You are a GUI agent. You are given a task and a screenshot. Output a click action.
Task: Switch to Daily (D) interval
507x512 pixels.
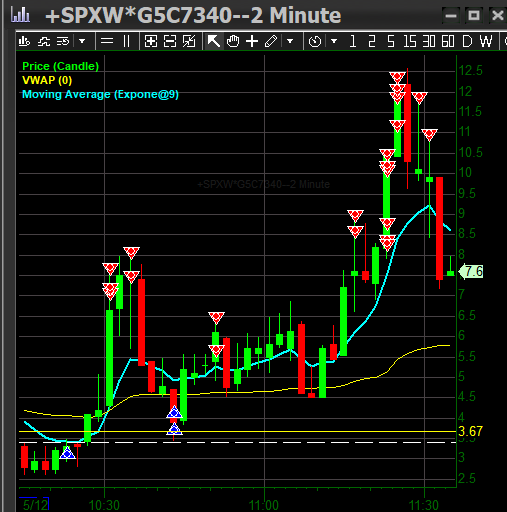coord(467,42)
